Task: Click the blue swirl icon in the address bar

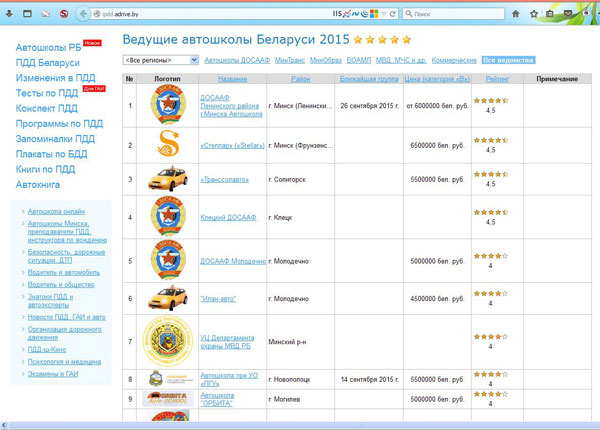Action: point(365,14)
